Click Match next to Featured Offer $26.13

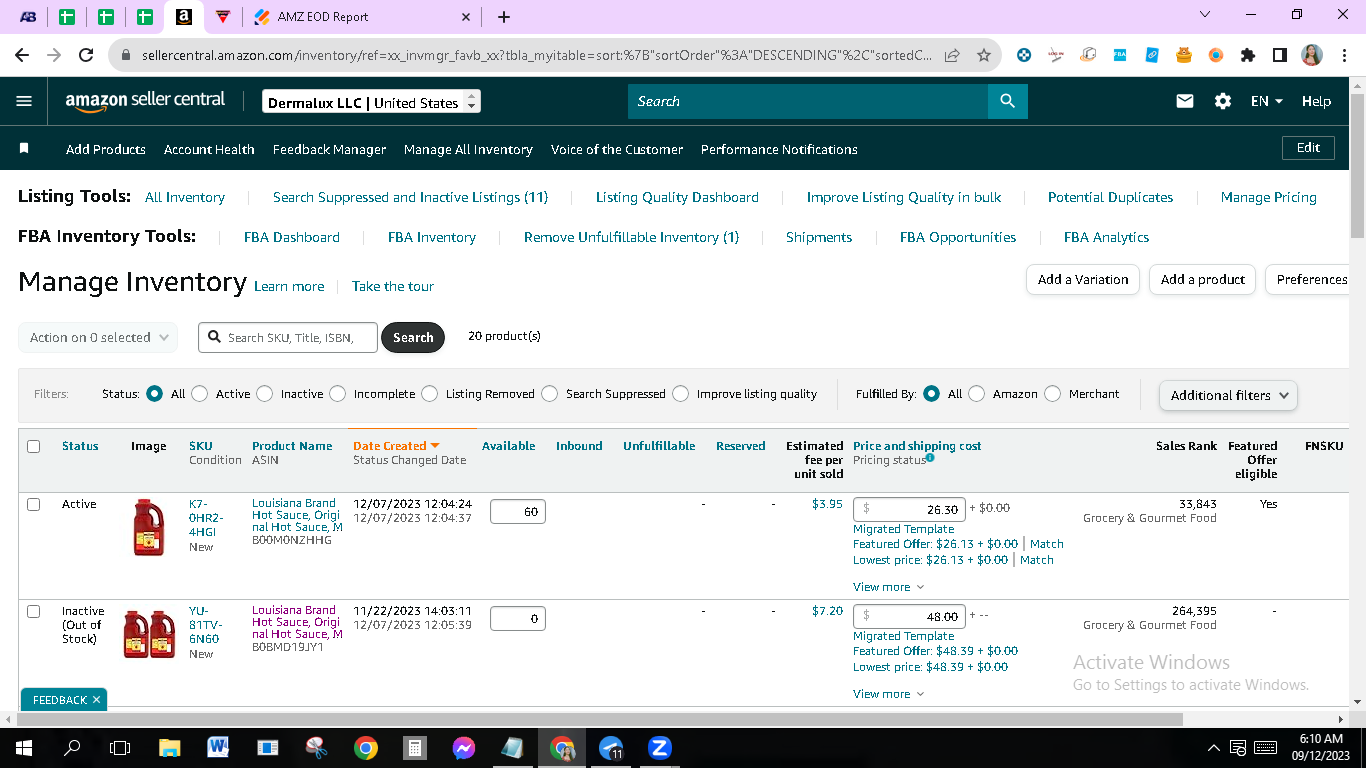1047,544
